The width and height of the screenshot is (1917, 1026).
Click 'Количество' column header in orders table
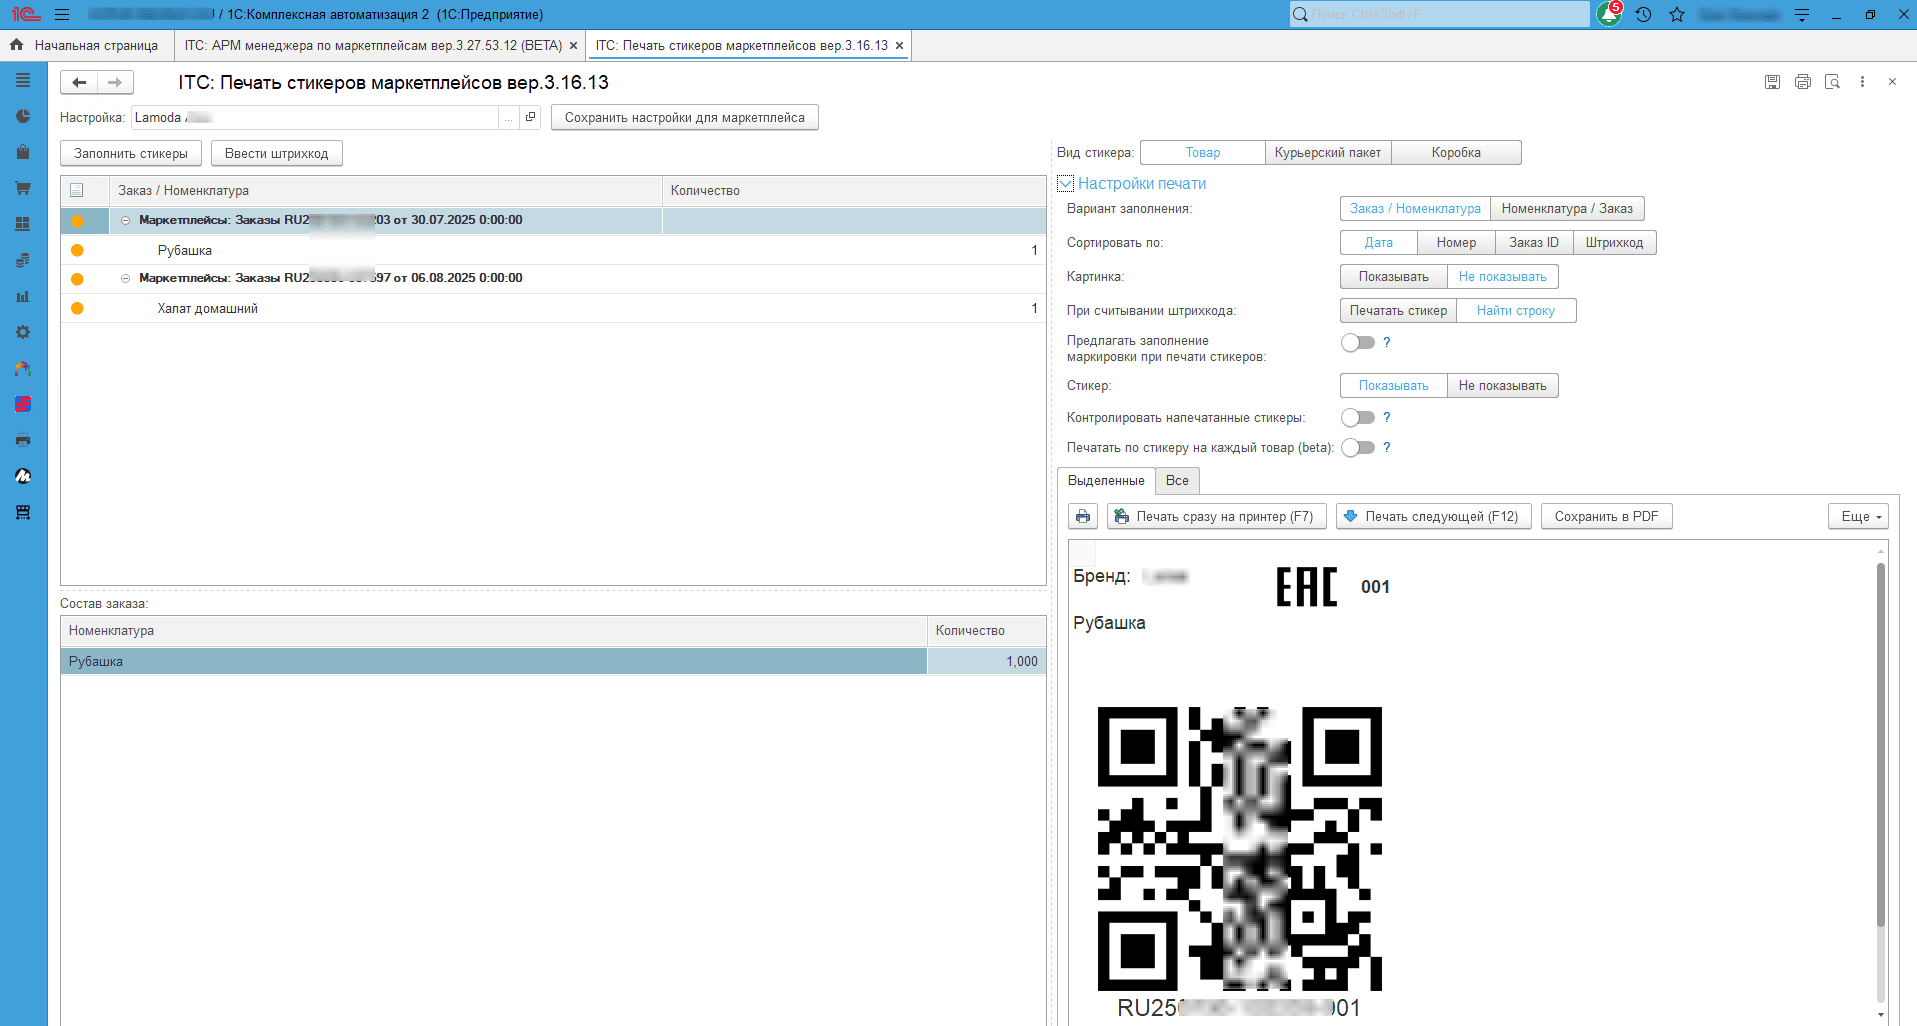click(x=854, y=190)
